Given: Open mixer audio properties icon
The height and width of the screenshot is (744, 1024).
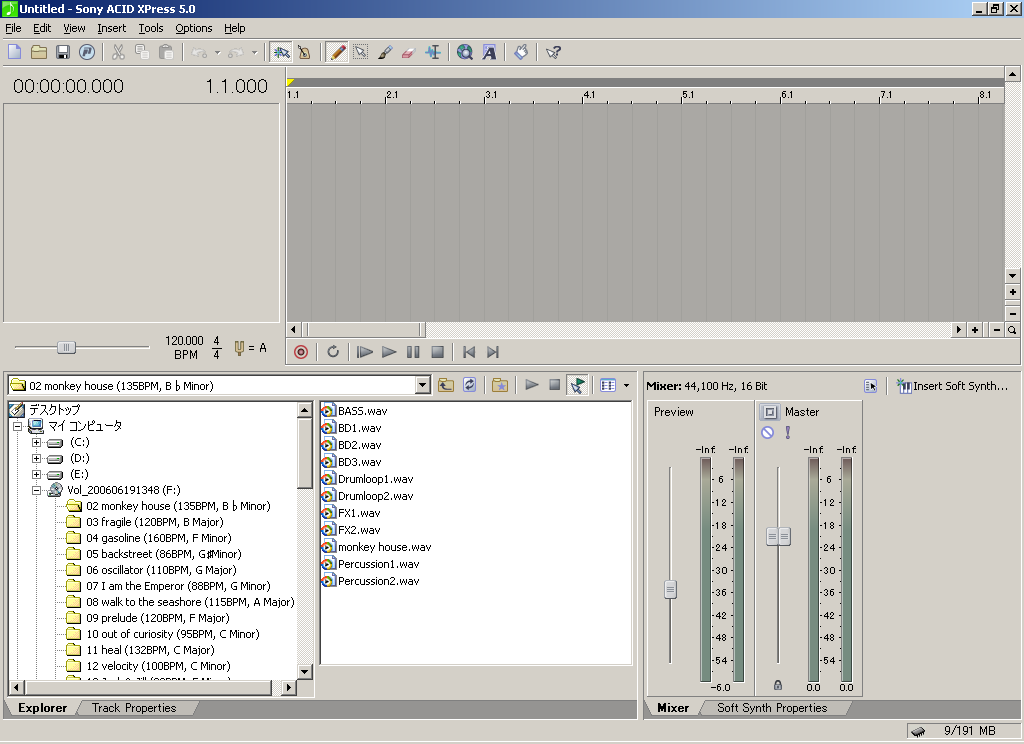Looking at the screenshot, I should pos(871,386).
